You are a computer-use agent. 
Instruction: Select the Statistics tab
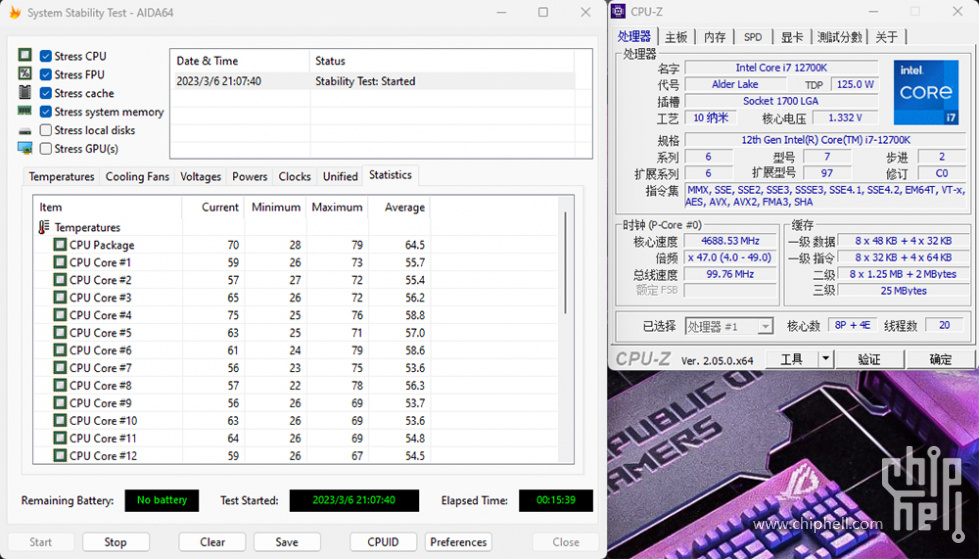(x=390, y=175)
